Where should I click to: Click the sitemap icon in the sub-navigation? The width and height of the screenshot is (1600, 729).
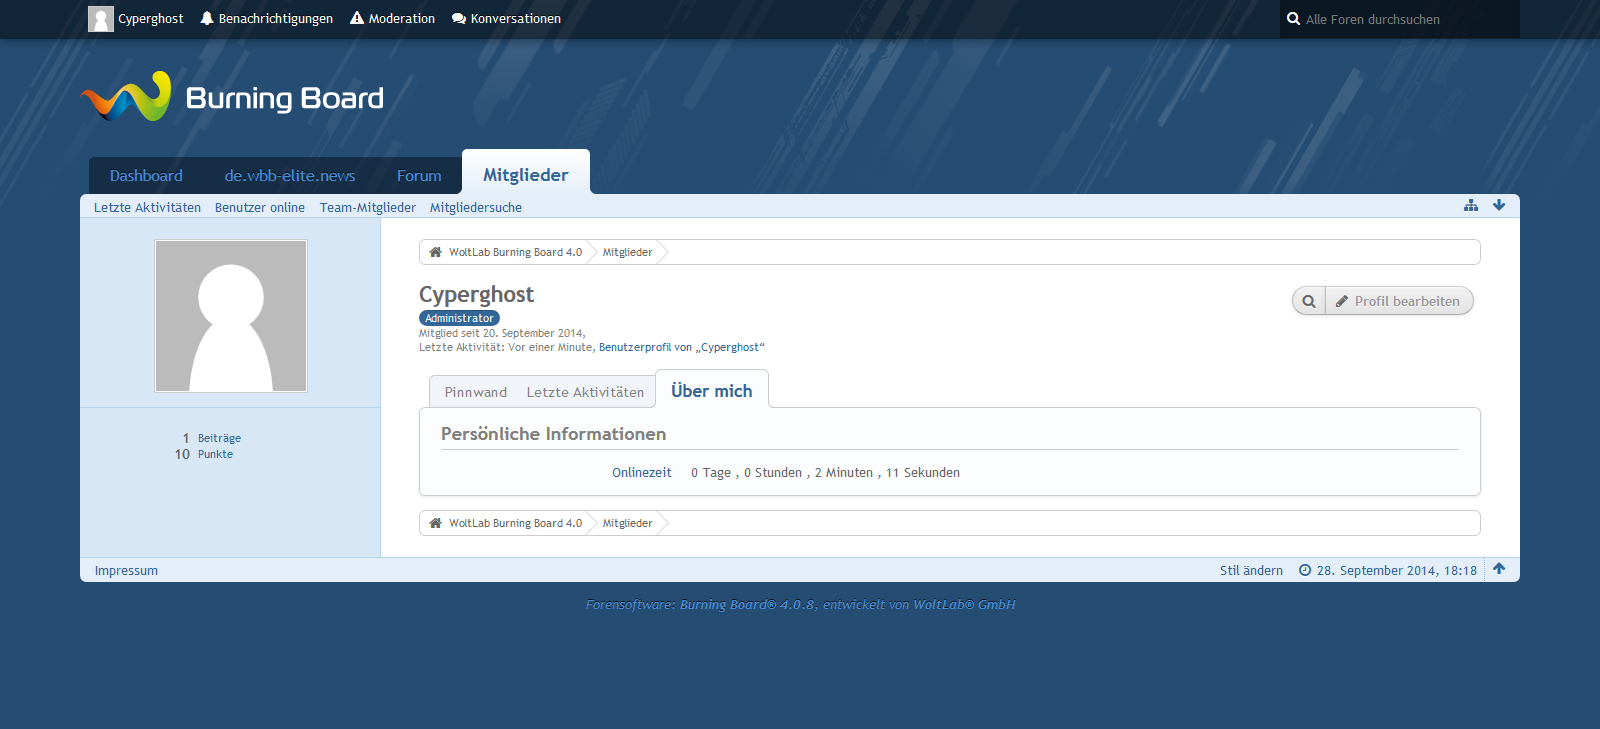[1470, 205]
